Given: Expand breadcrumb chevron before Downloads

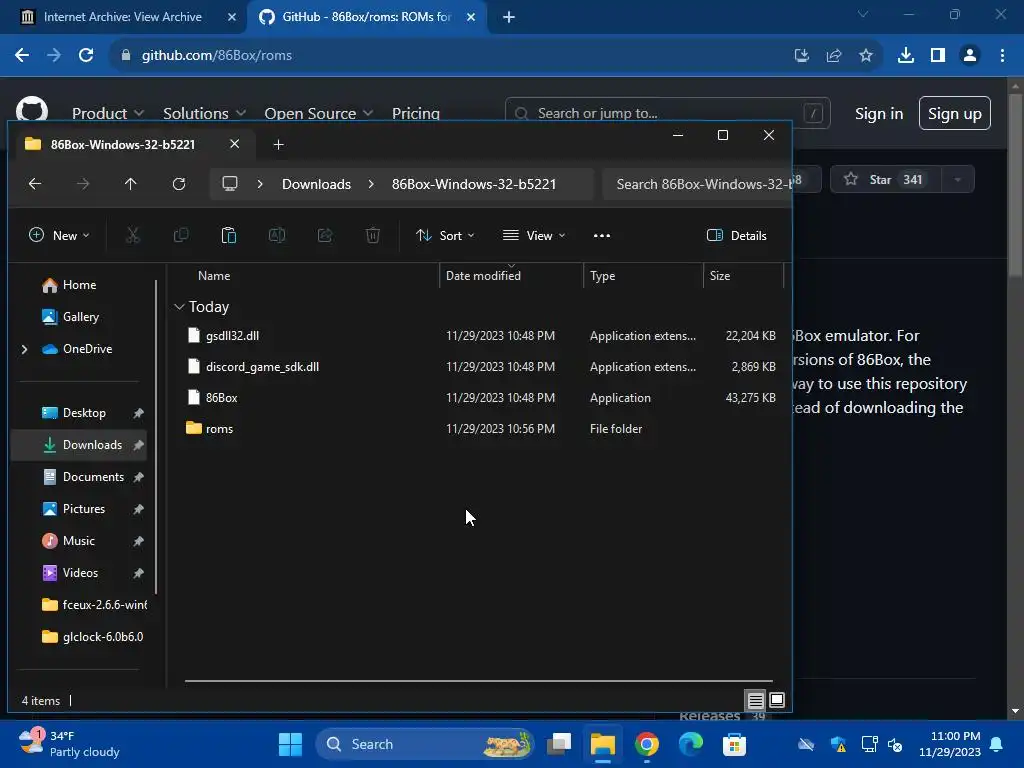Looking at the screenshot, I should pyautogui.click(x=260, y=184).
